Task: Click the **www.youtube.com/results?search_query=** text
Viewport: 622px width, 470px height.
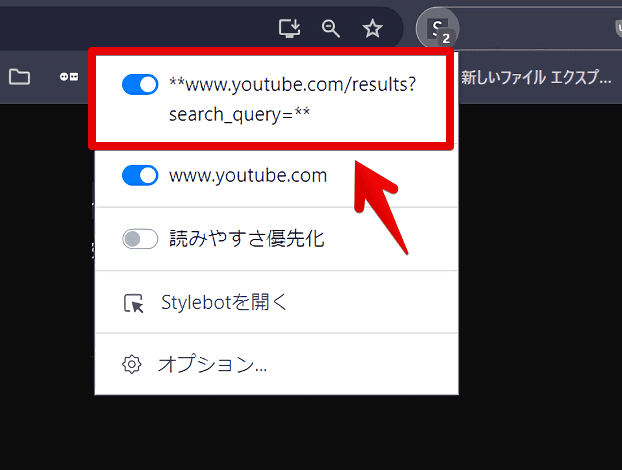Action: [x=292, y=99]
